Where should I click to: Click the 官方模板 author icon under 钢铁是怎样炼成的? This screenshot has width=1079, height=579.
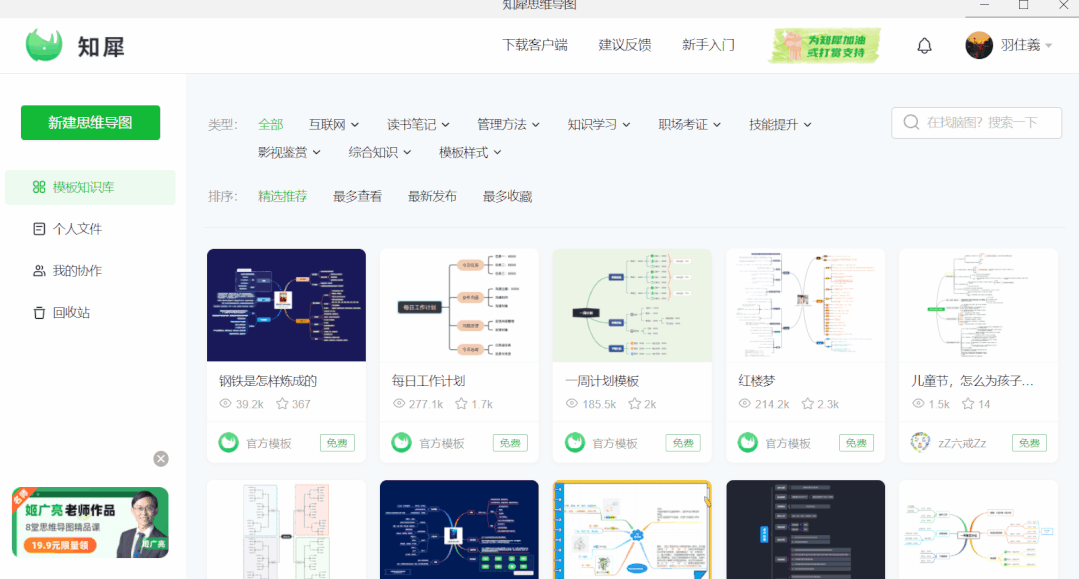coord(228,443)
